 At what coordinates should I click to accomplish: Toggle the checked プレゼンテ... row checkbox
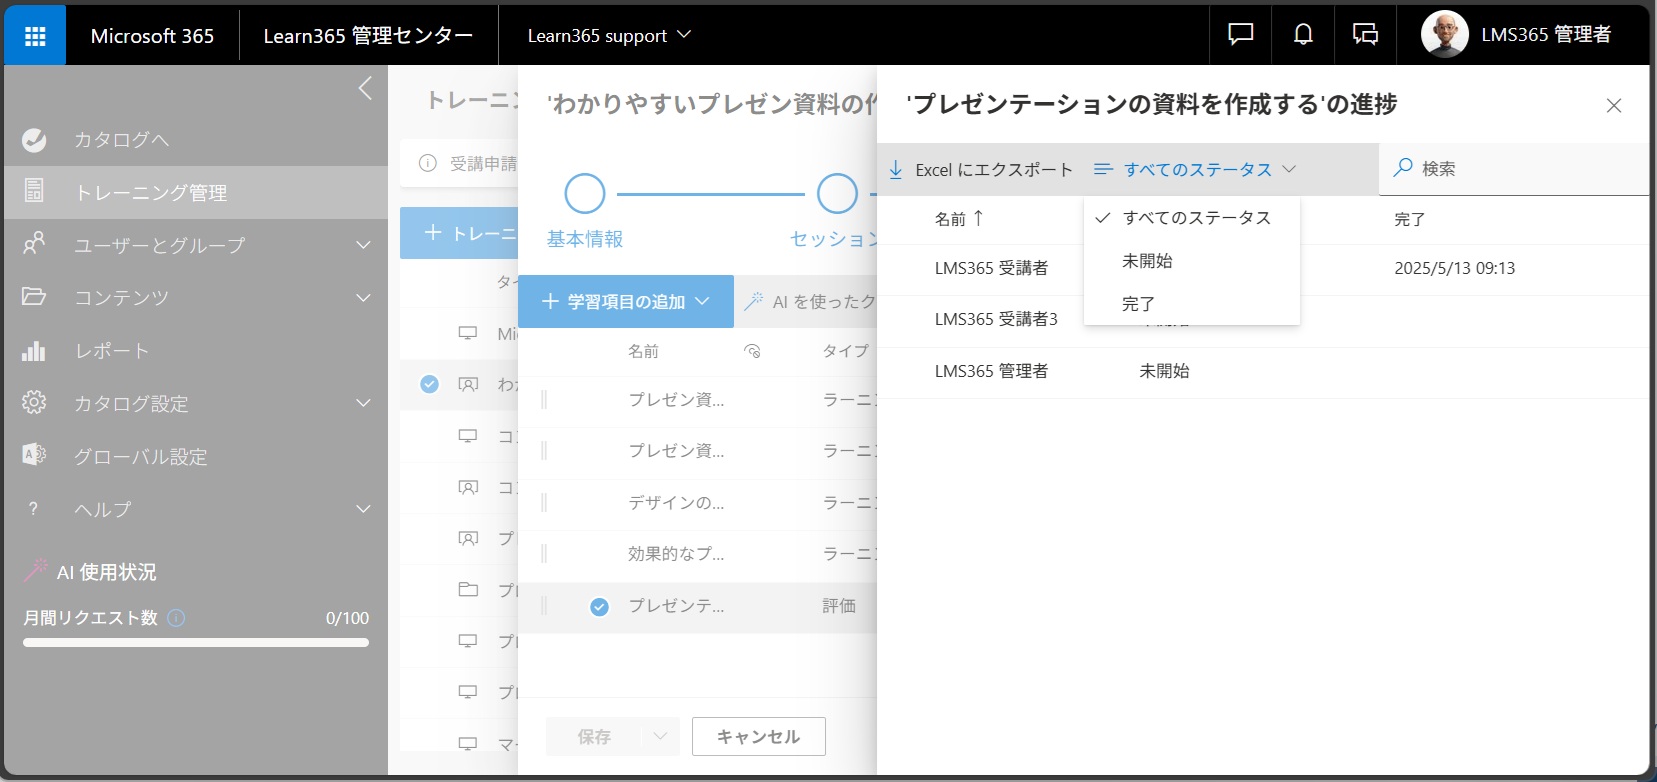[x=599, y=606]
